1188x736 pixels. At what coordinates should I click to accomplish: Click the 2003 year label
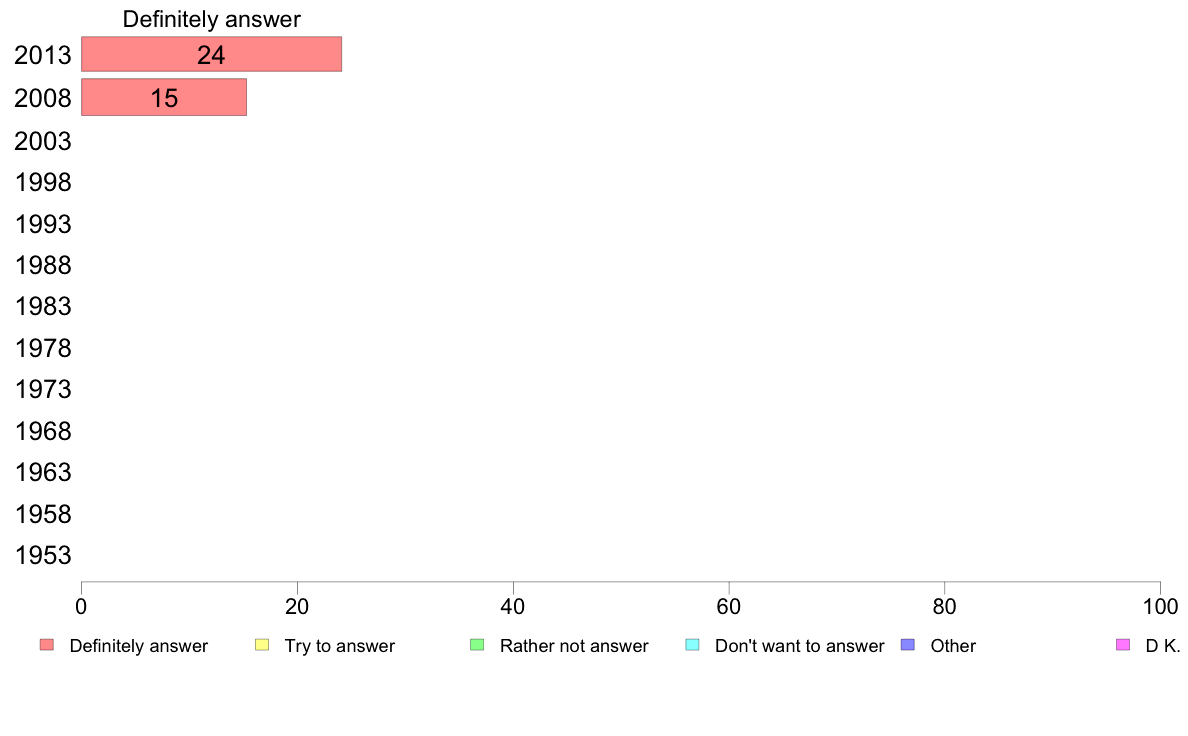[43, 141]
